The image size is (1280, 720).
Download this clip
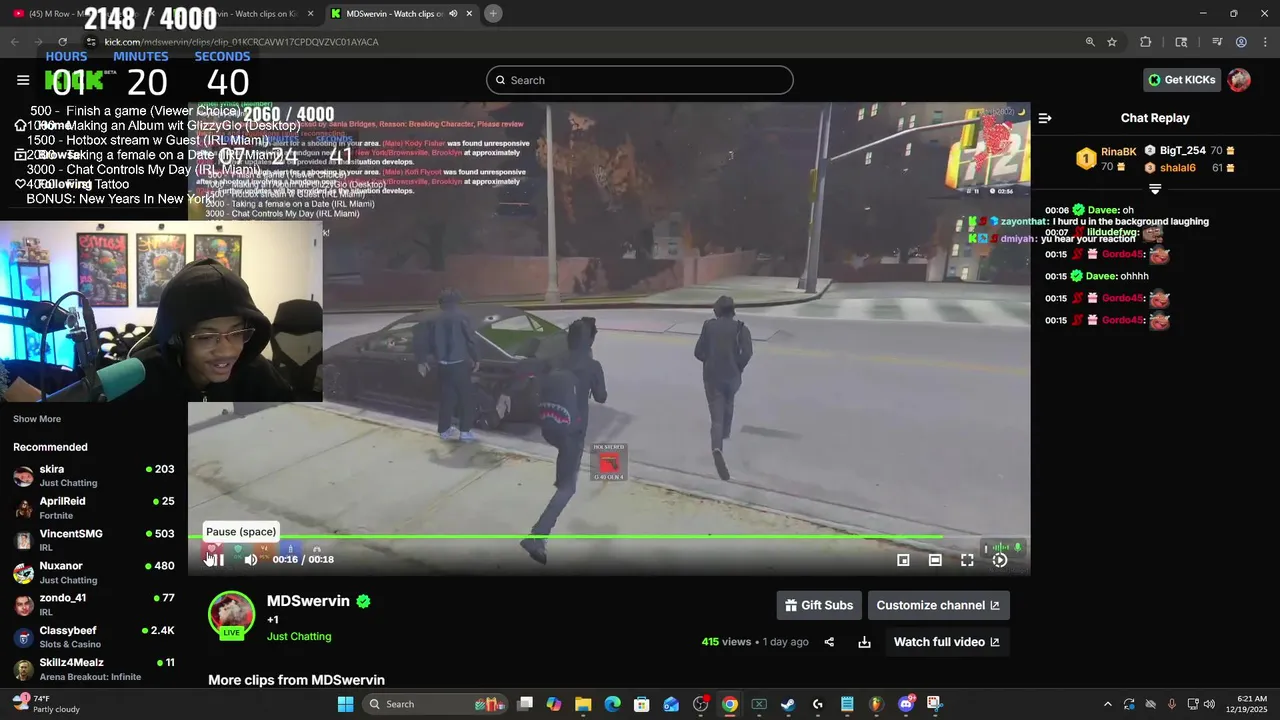(x=864, y=642)
